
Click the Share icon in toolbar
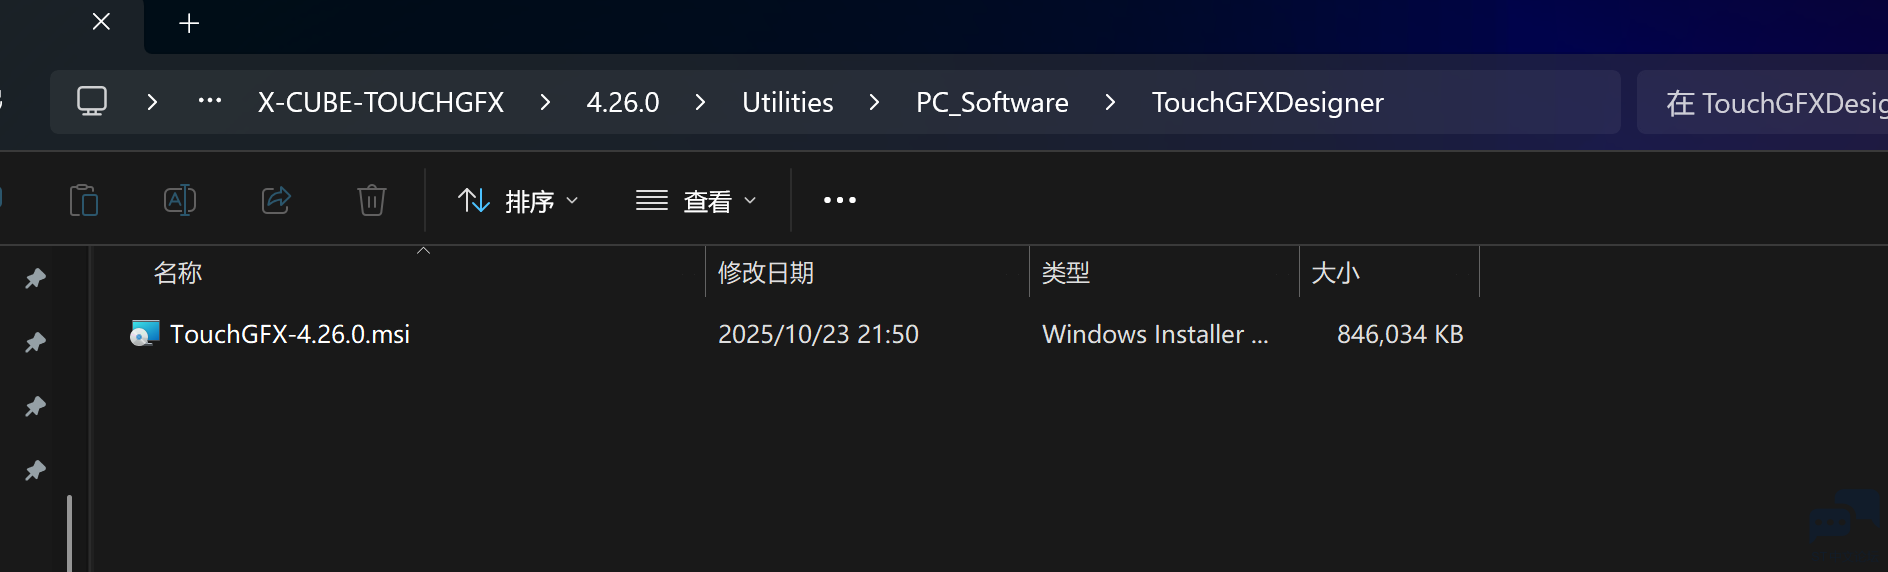276,200
